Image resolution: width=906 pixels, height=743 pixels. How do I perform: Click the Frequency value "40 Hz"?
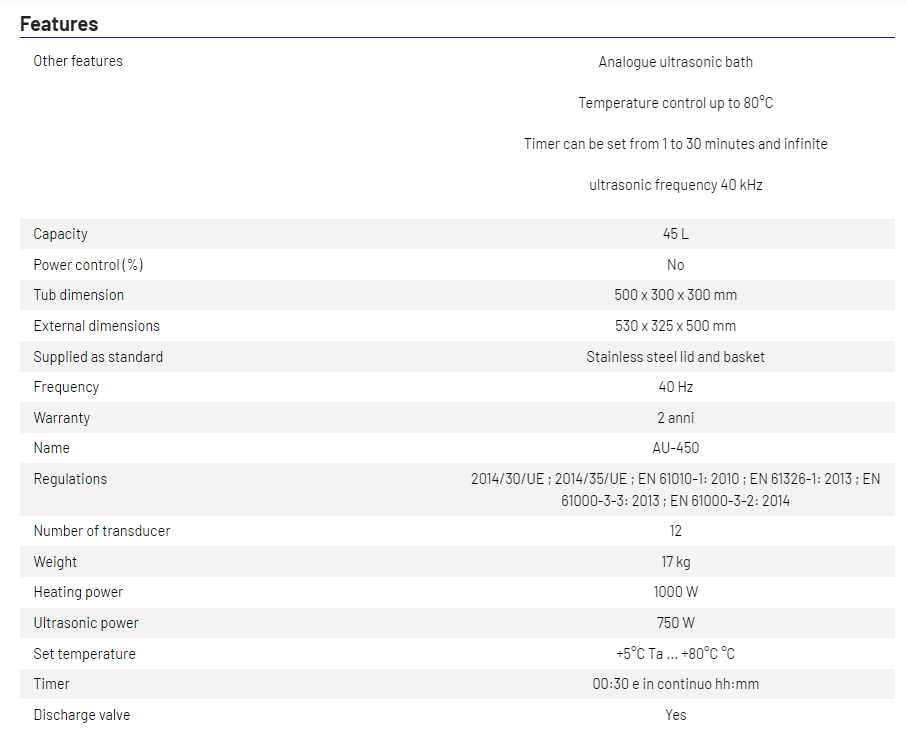(676, 387)
